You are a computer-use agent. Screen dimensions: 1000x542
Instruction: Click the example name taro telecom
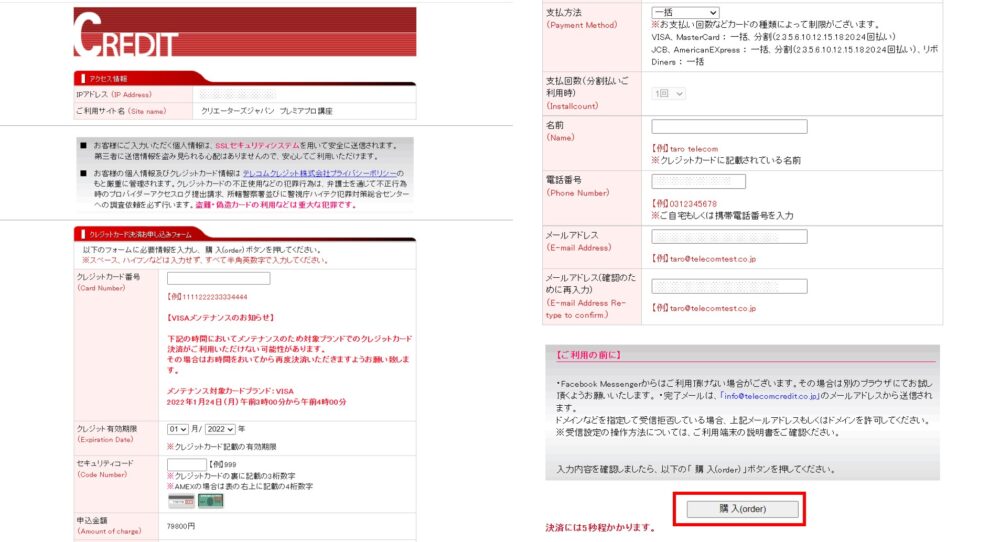click(x=693, y=149)
